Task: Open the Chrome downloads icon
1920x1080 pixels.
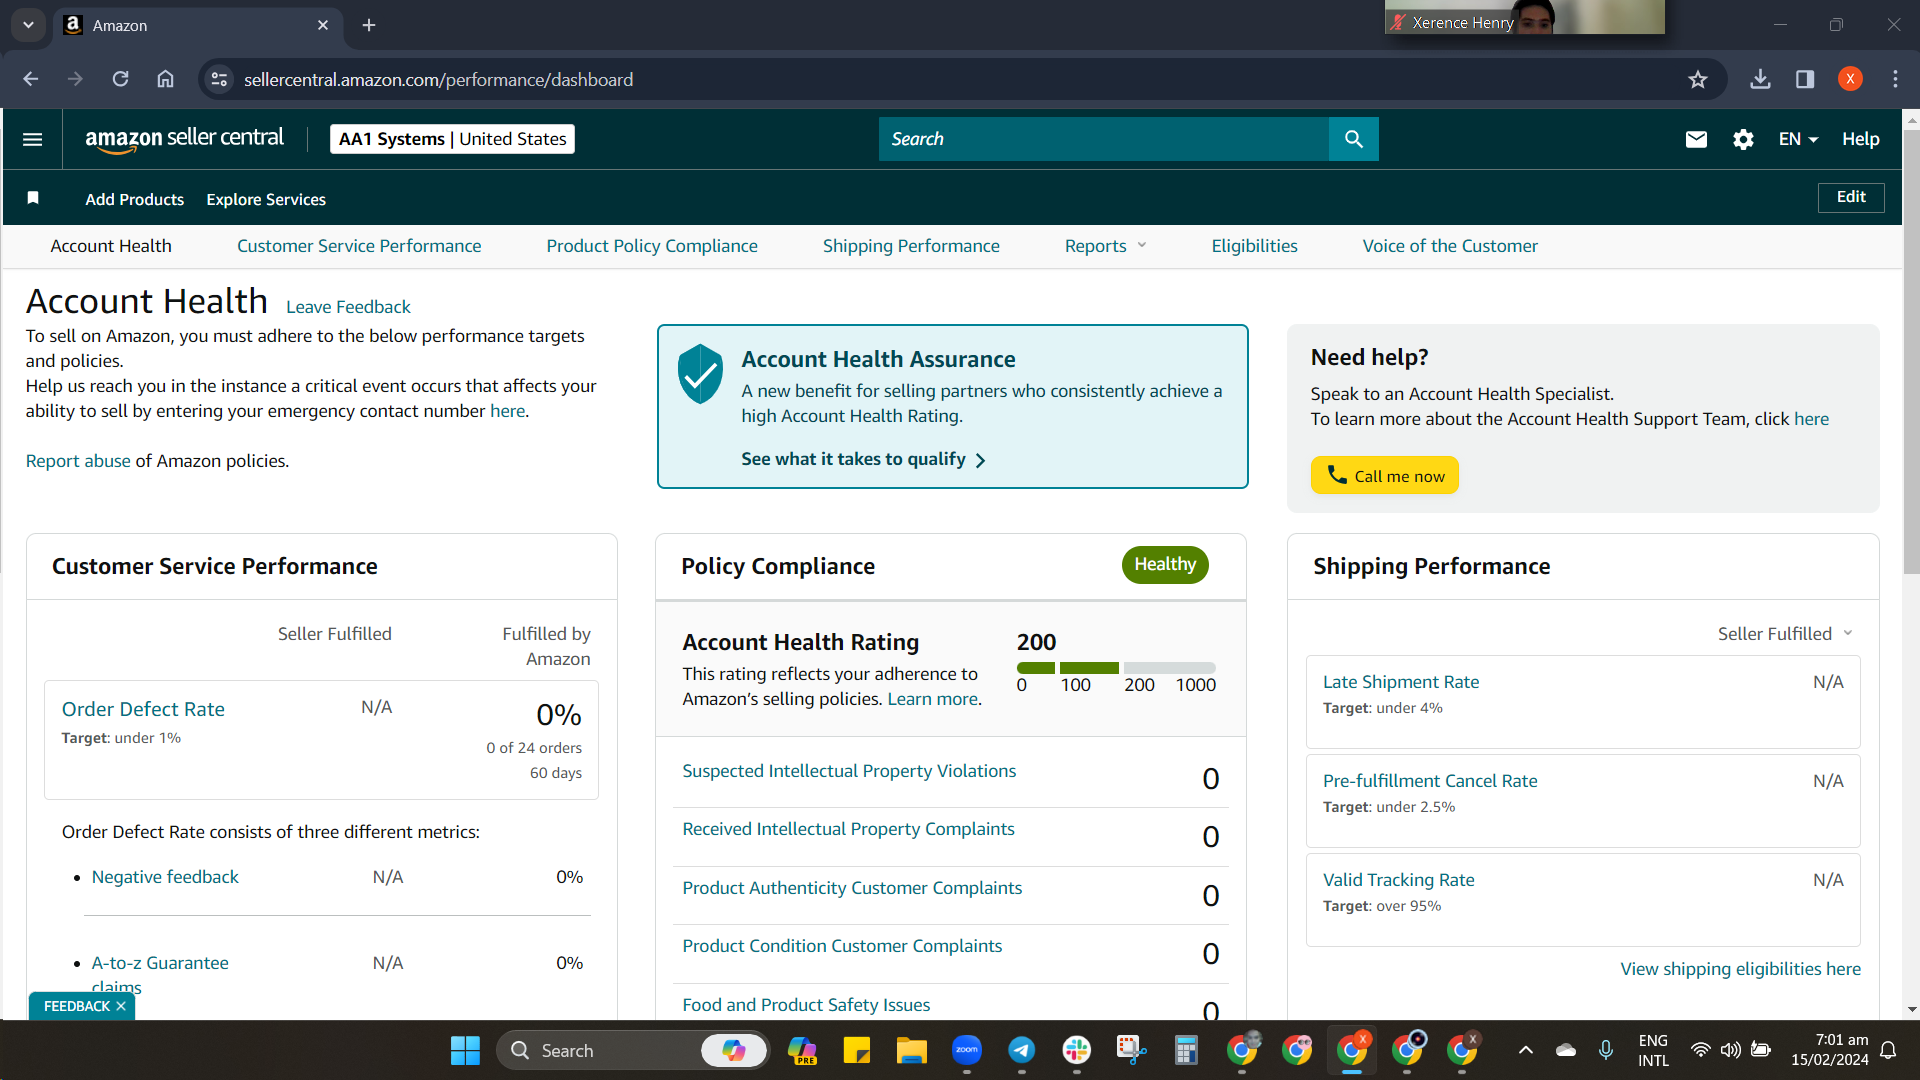Action: click(1760, 79)
